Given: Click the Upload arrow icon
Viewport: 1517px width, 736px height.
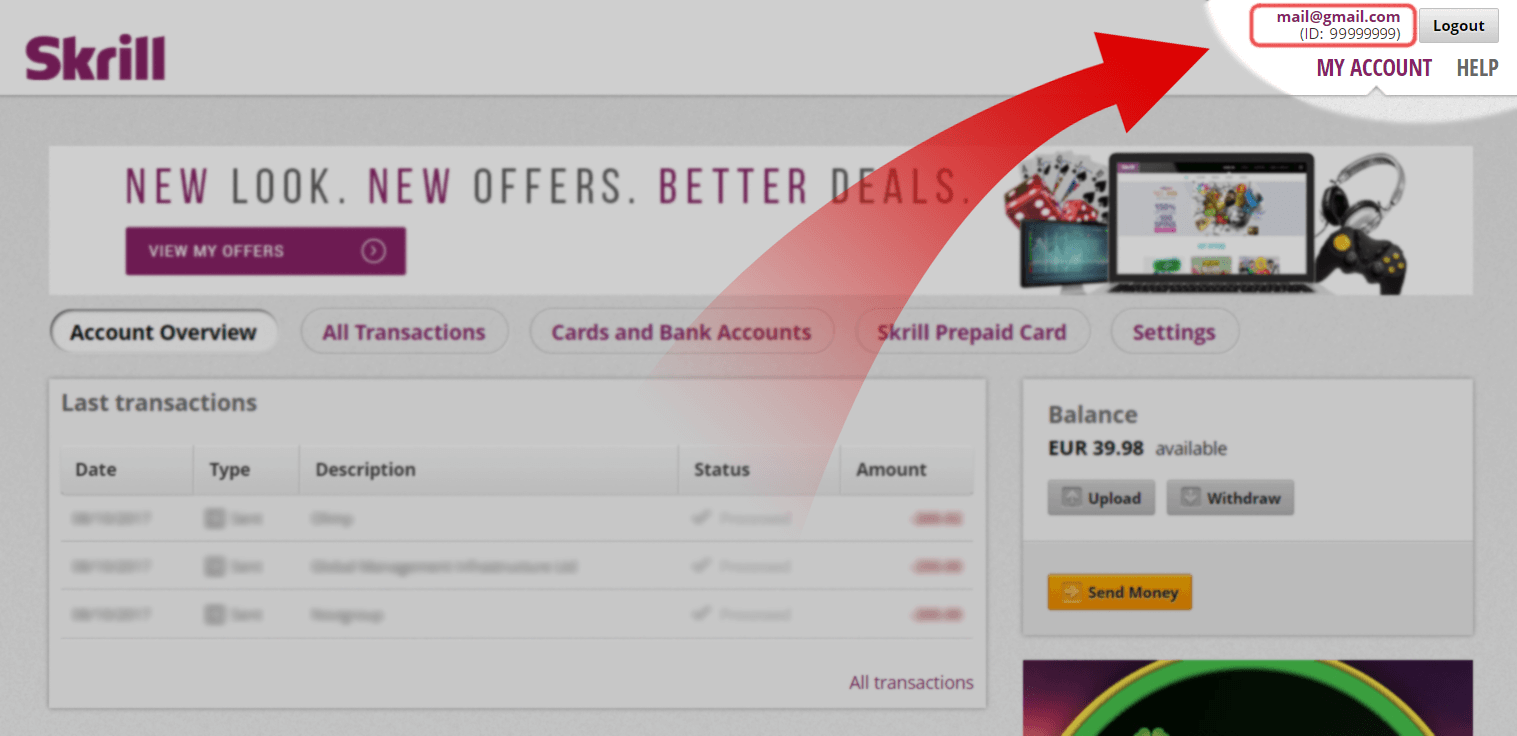Looking at the screenshot, I should (x=1071, y=498).
